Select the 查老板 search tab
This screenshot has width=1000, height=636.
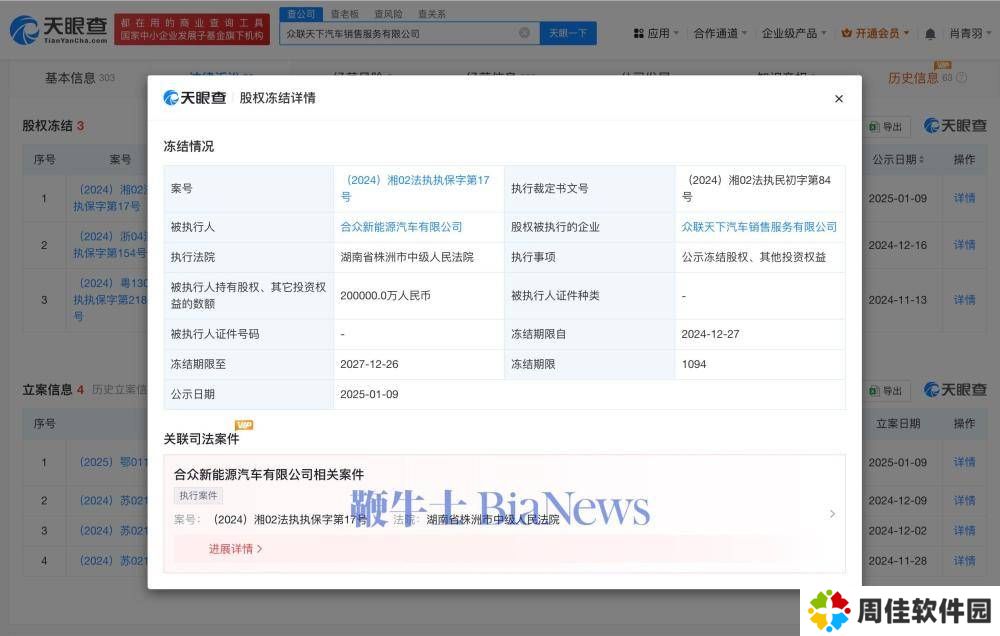(x=344, y=13)
